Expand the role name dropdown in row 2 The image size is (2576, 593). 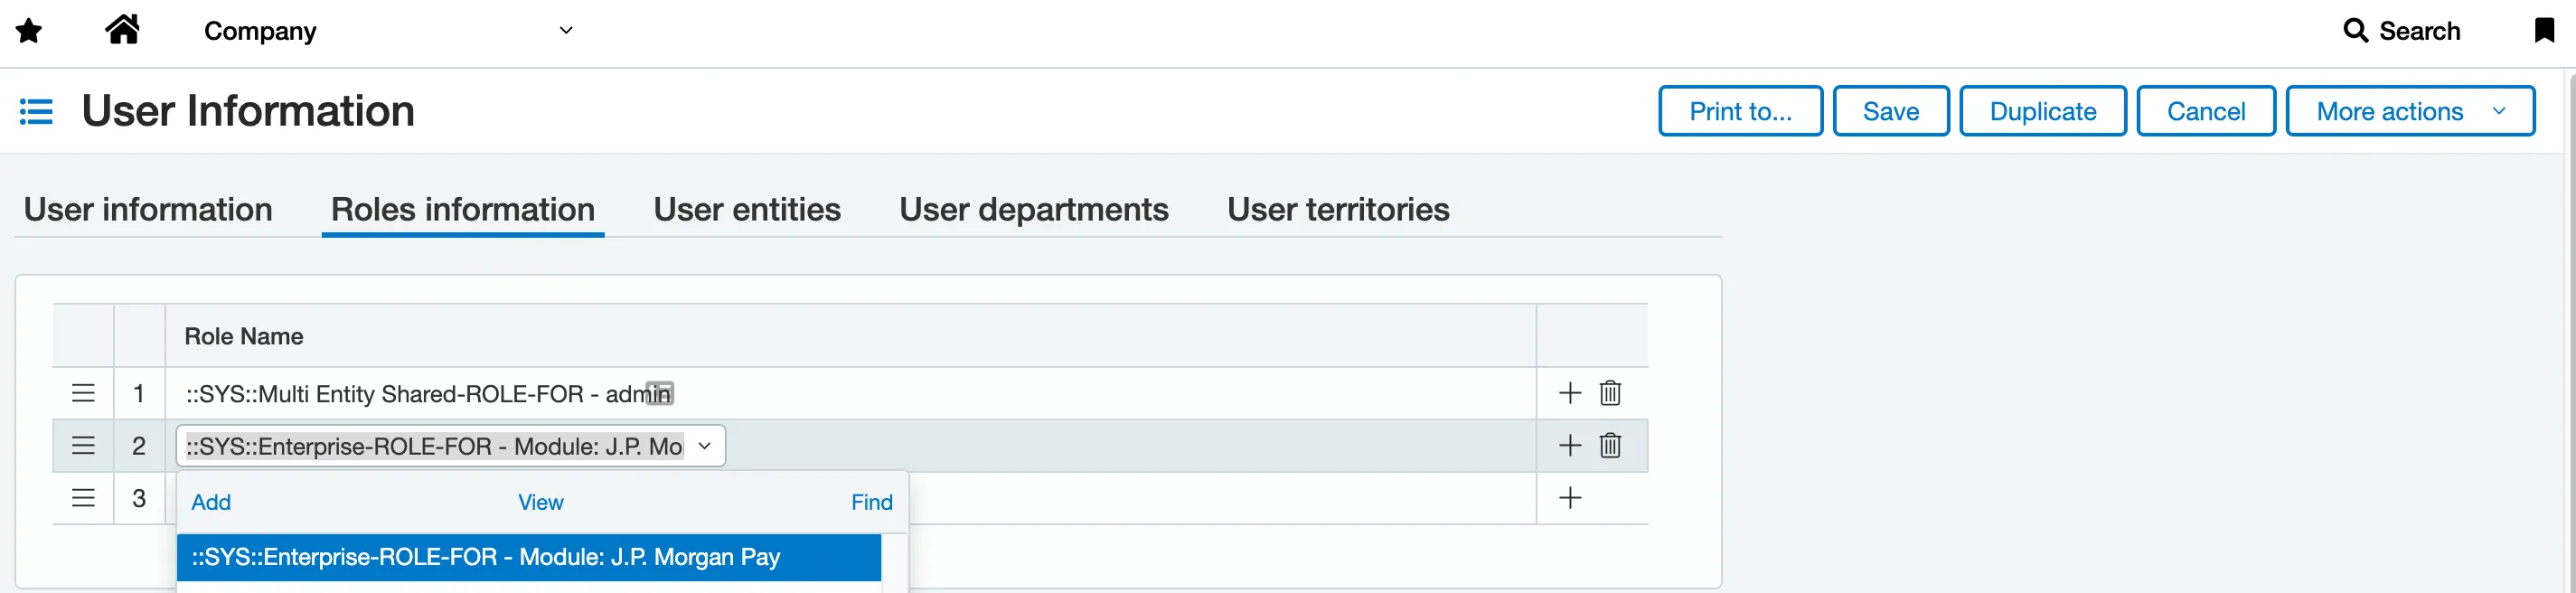point(704,446)
